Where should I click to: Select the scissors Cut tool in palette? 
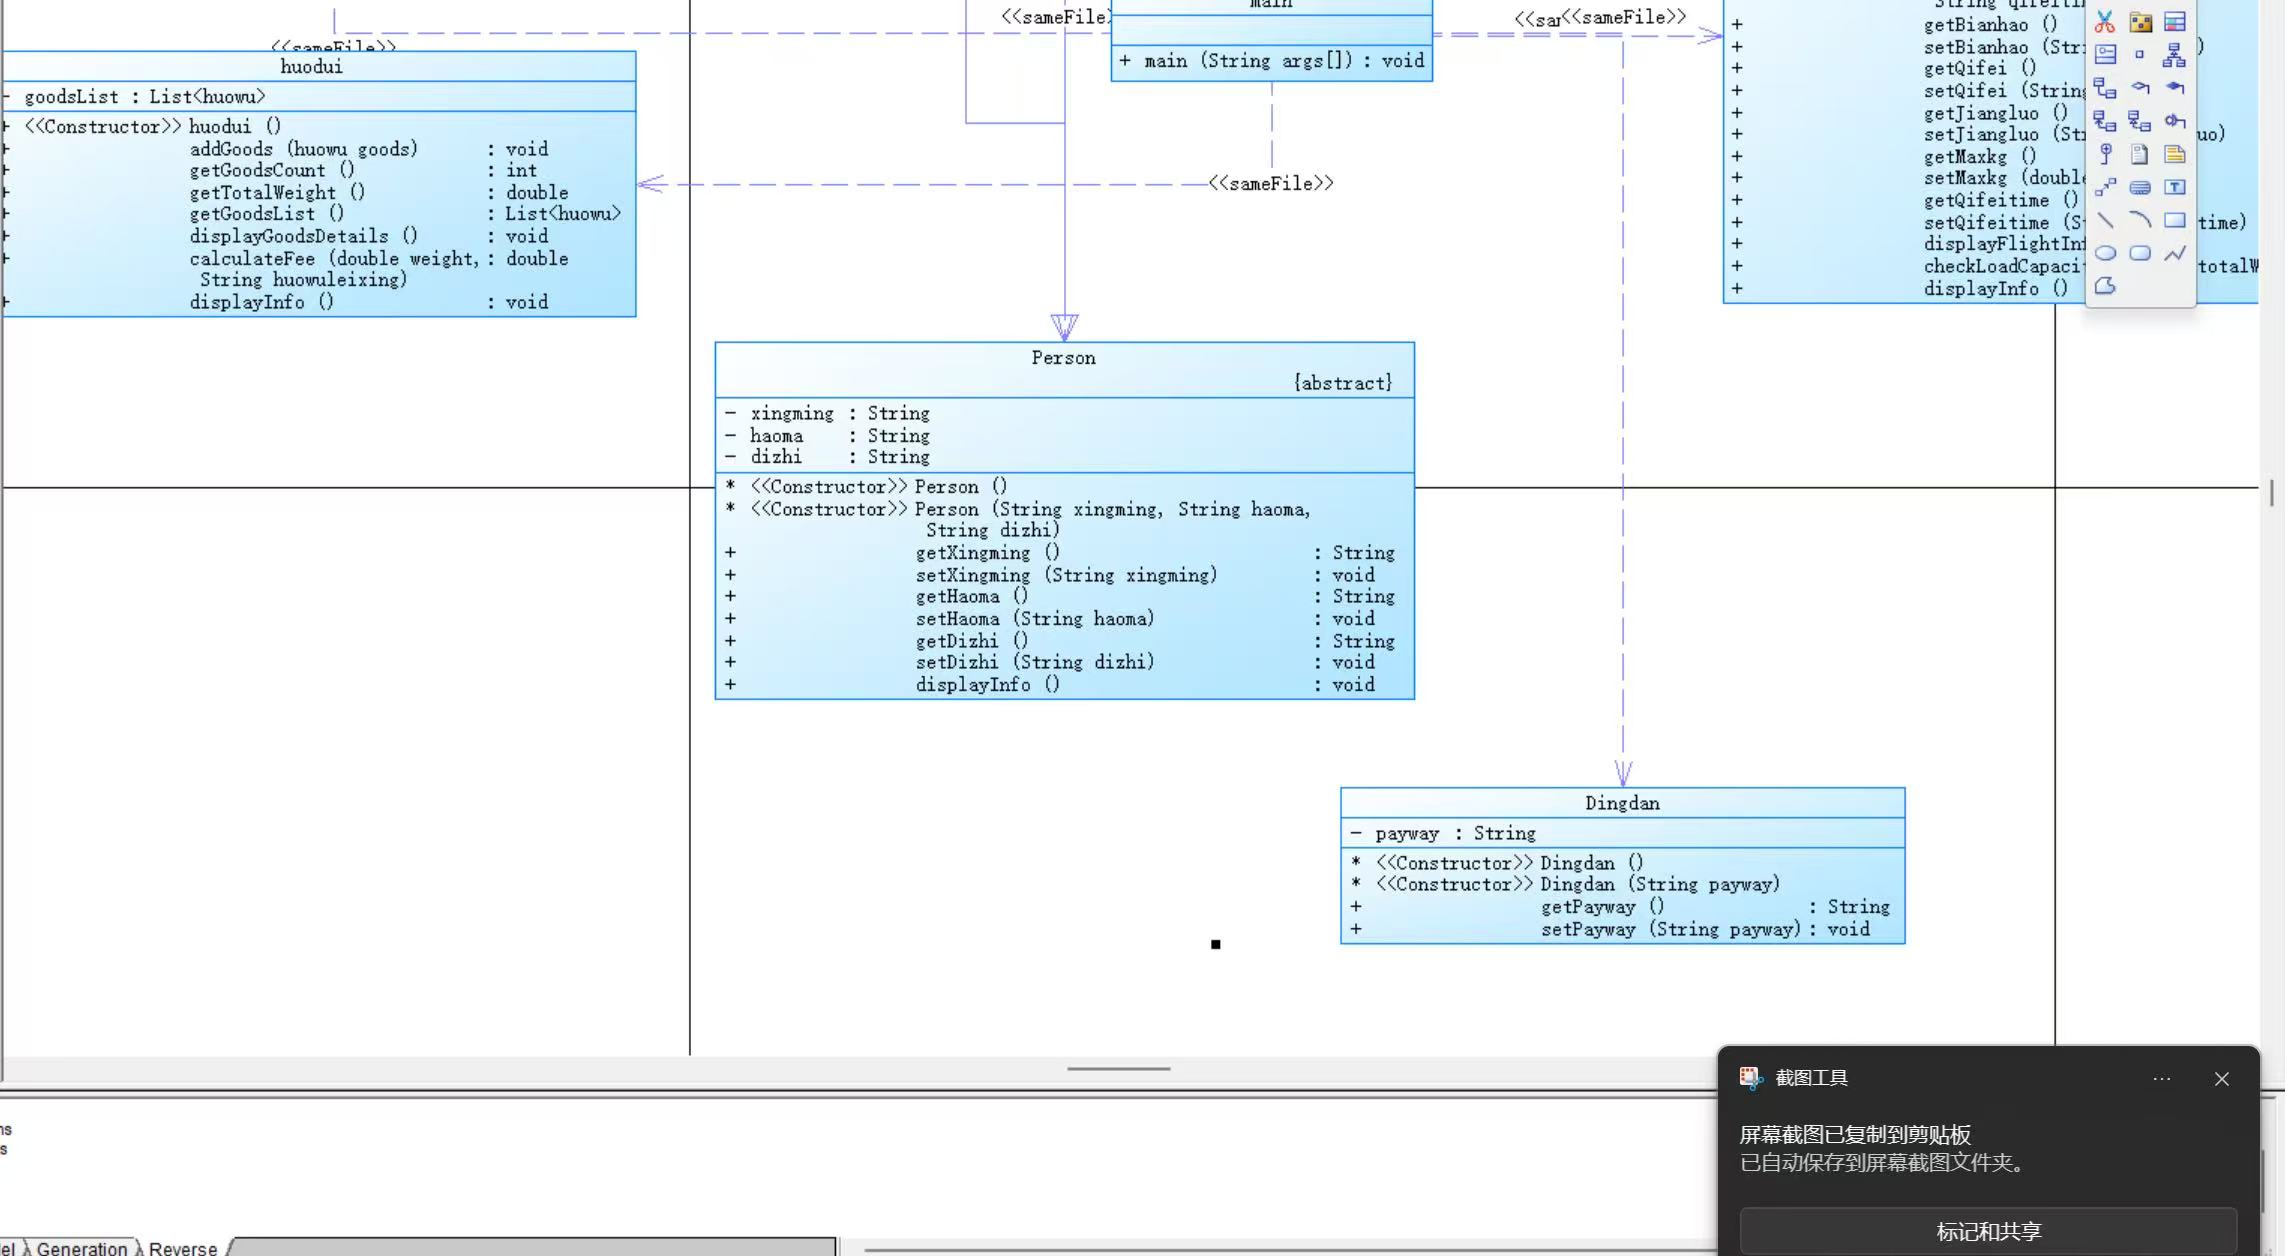(2105, 22)
